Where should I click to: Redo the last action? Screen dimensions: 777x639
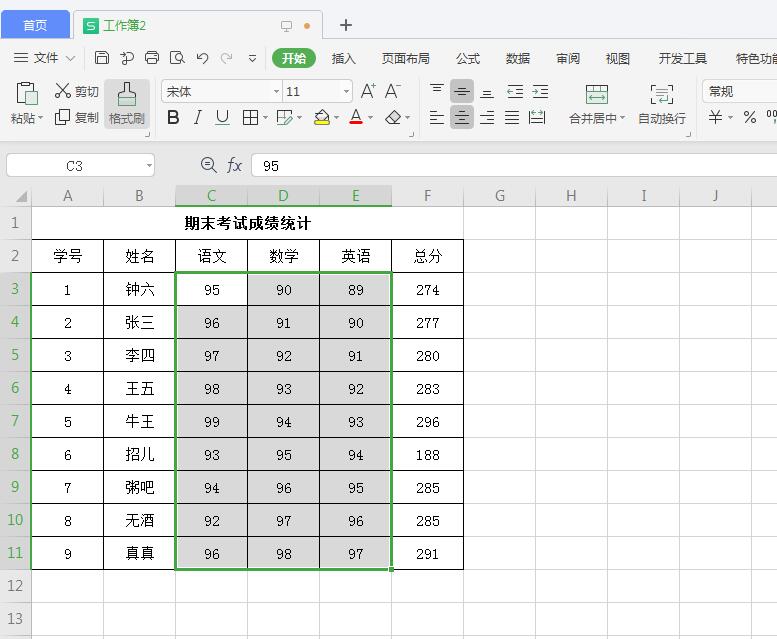(226, 58)
